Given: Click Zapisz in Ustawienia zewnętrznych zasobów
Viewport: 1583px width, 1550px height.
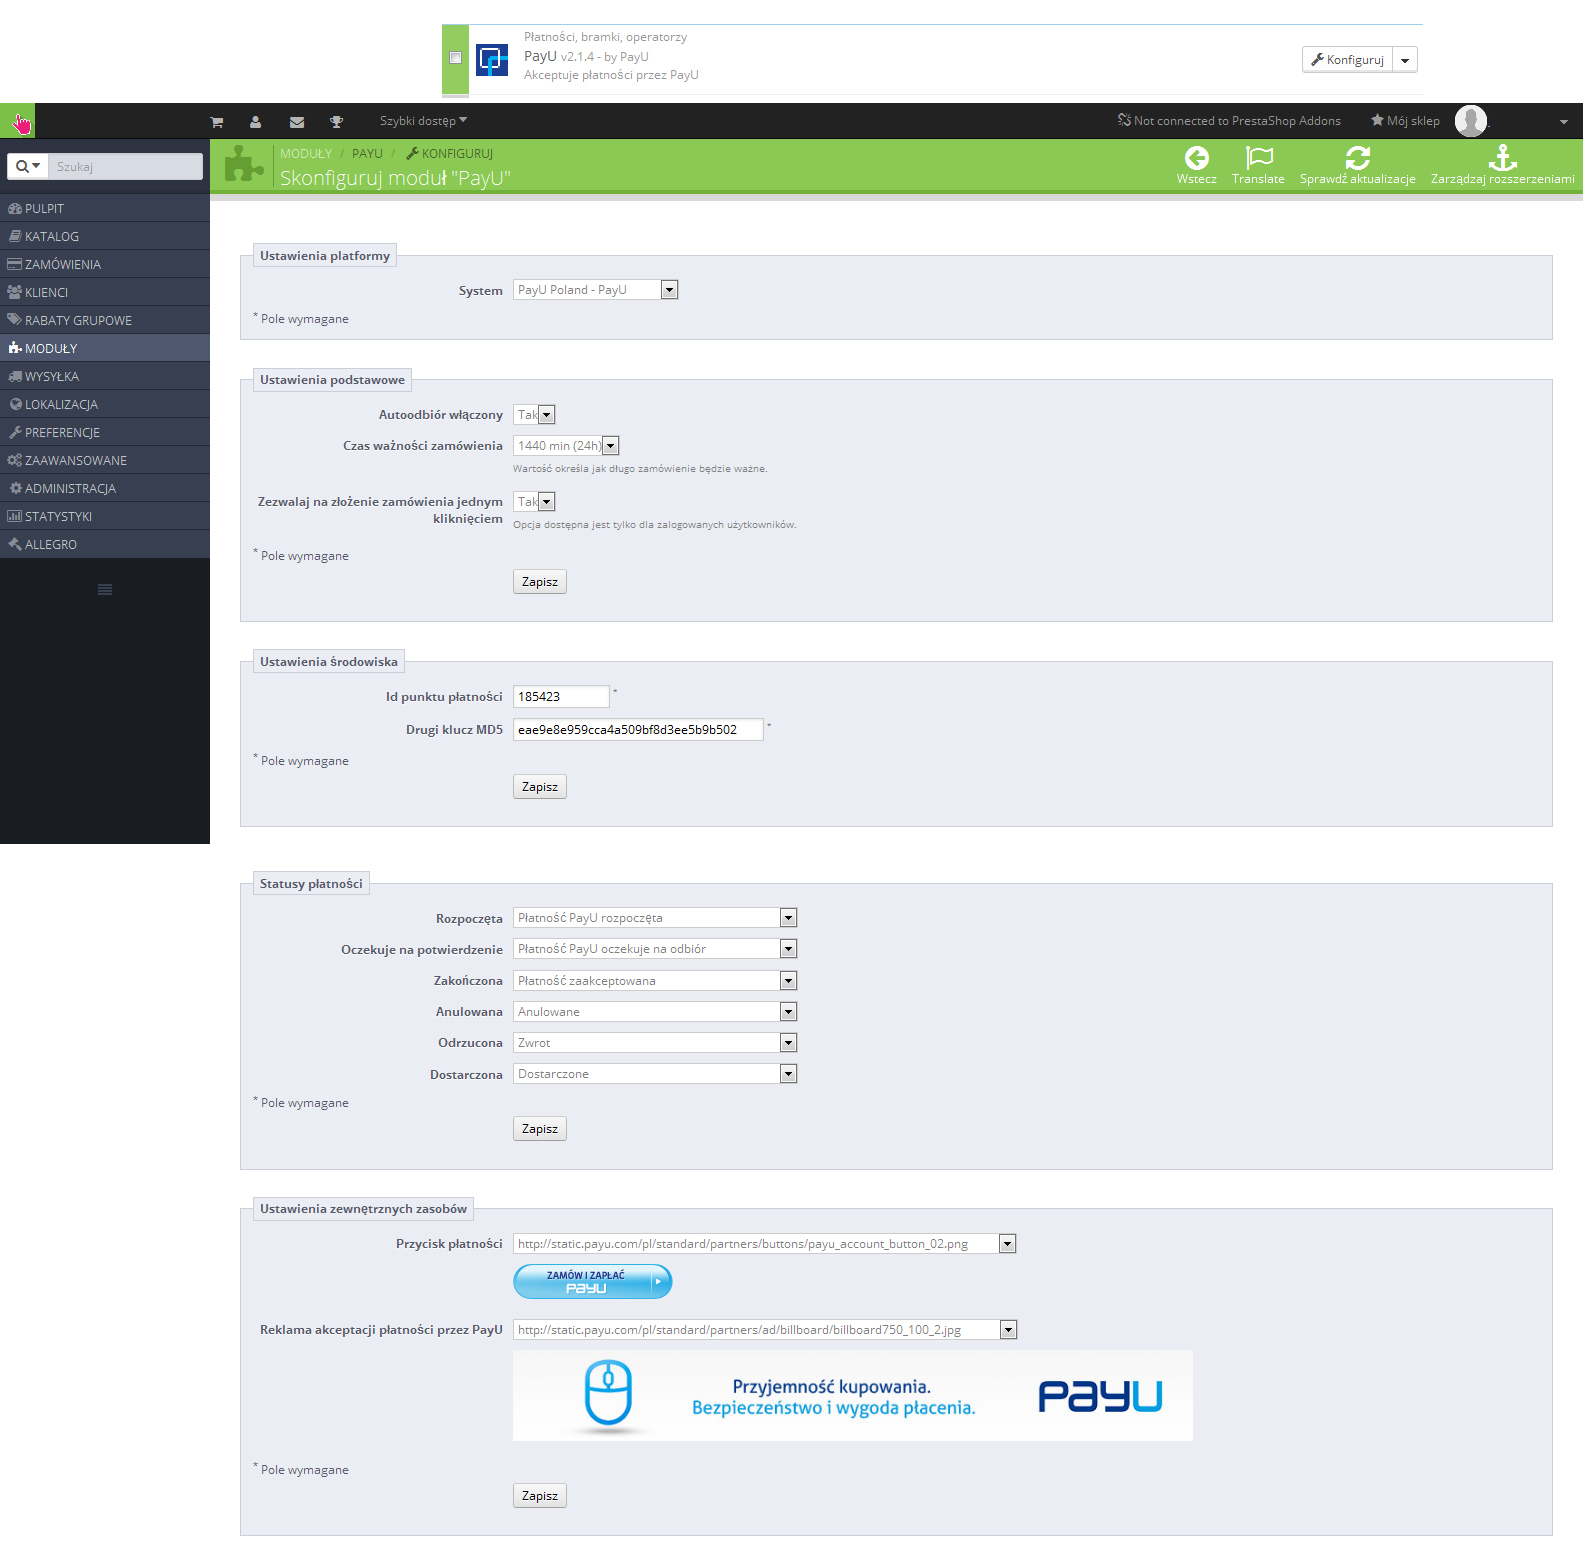Looking at the screenshot, I should [540, 1496].
